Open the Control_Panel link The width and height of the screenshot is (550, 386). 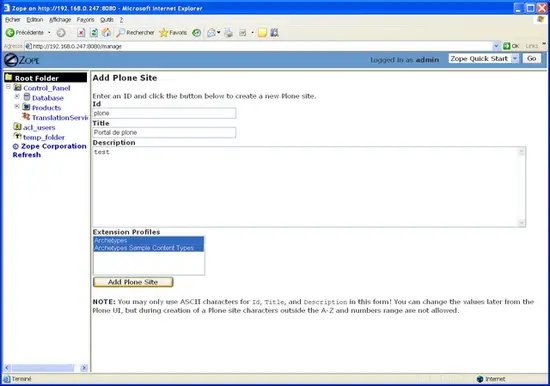click(47, 88)
